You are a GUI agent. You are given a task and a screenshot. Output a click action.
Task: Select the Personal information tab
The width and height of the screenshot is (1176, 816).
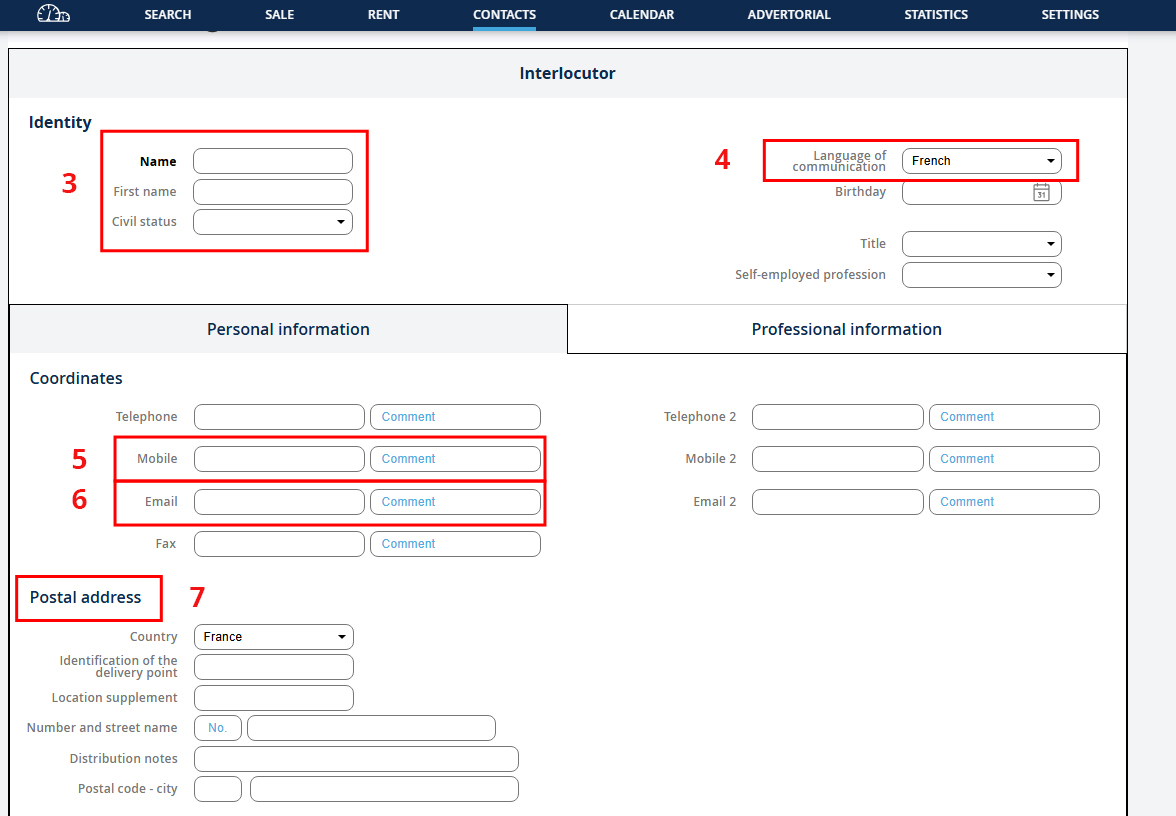pos(288,329)
